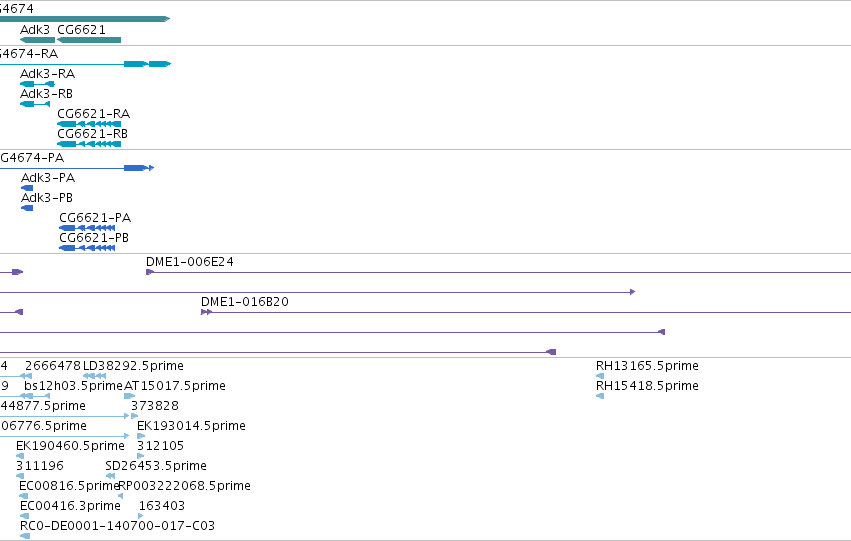This screenshot has height=541, width=851.
Task: Click the LD38292.5prime arrow glyphs
Action: tap(94, 376)
